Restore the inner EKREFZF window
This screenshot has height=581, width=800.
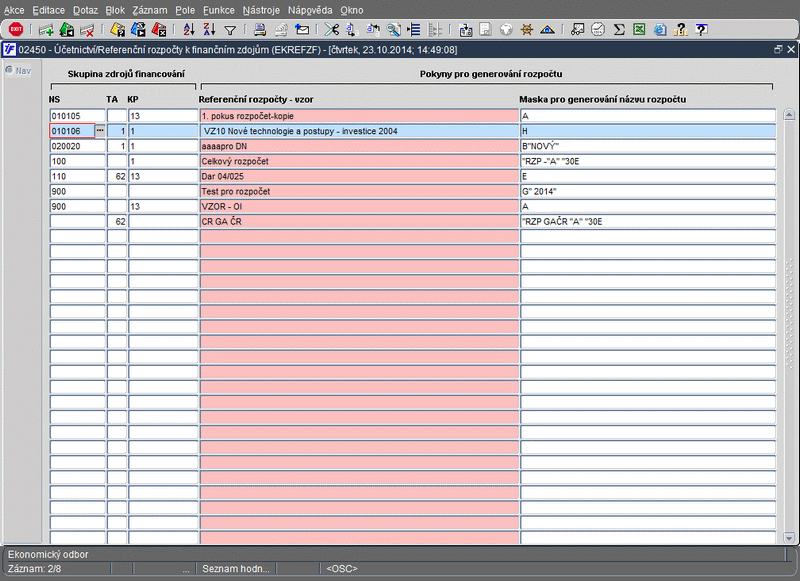click(778, 49)
